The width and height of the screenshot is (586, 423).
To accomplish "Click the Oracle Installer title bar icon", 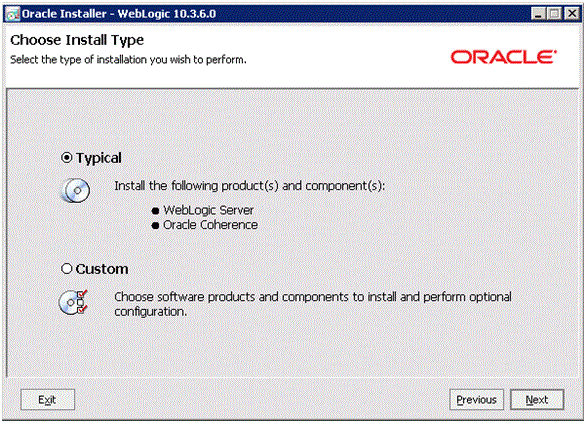I will pos(12,14).
